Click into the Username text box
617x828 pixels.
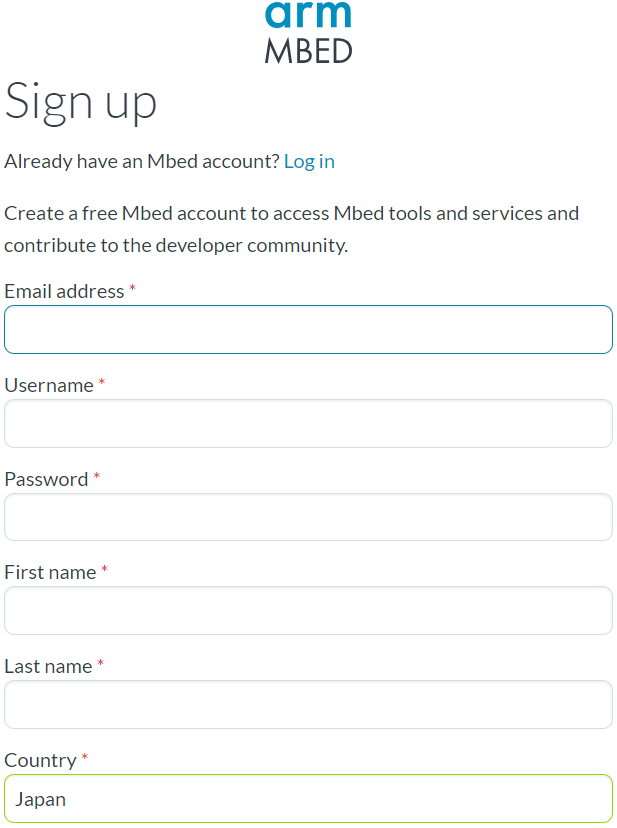coord(308,423)
